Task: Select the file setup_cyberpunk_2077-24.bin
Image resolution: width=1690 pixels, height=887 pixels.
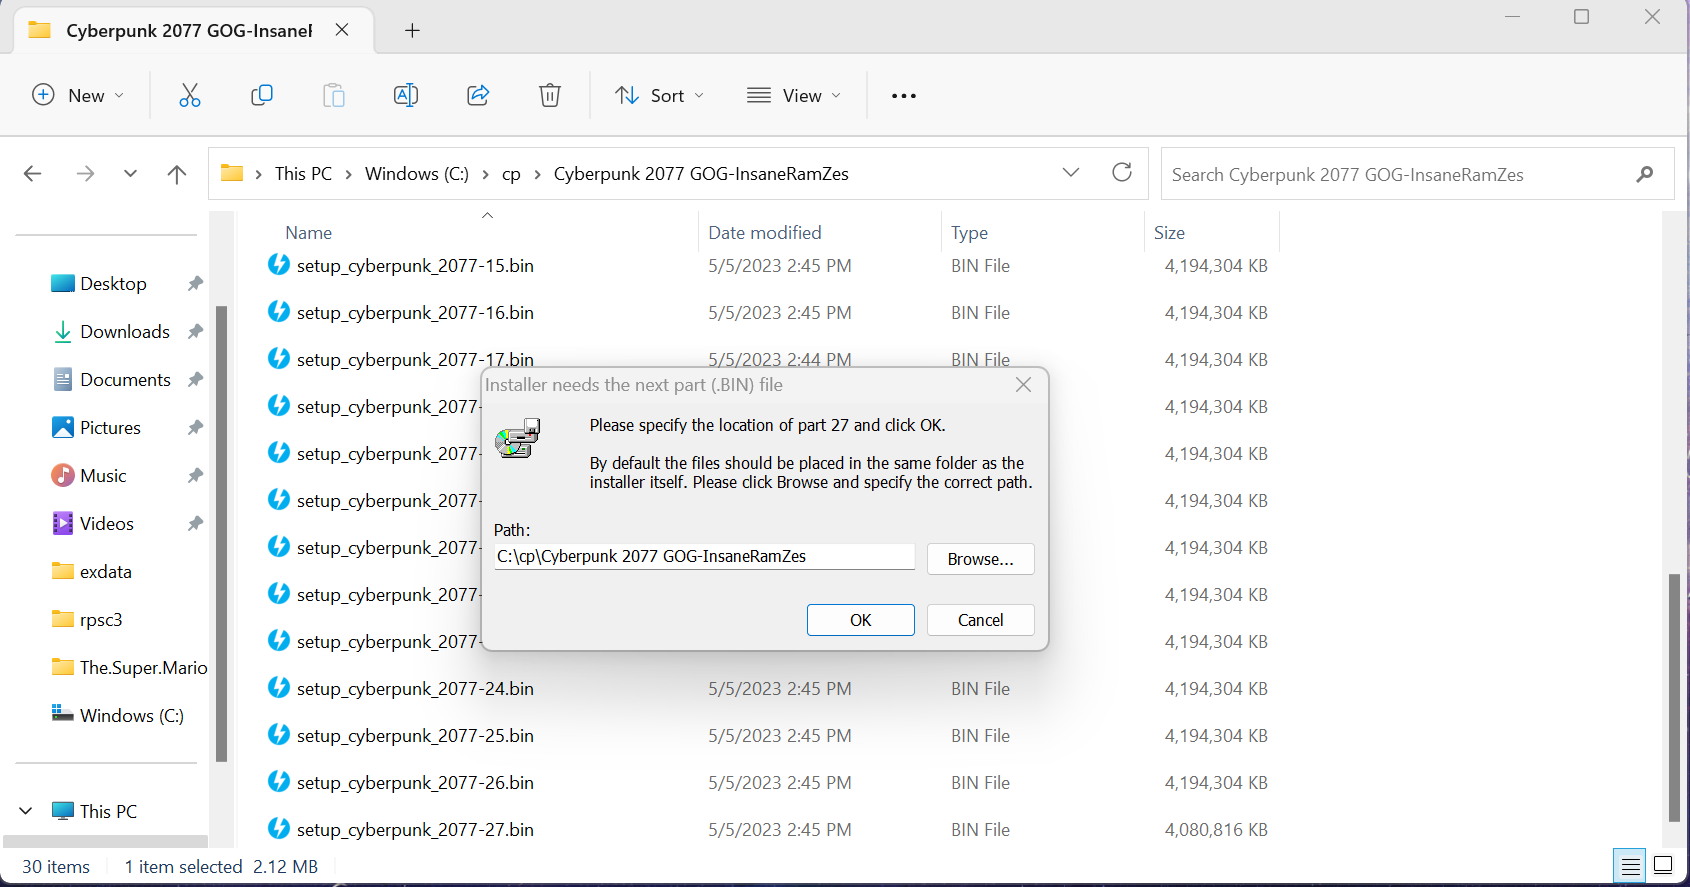Action: pyautogui.click(x=415, y=688)
